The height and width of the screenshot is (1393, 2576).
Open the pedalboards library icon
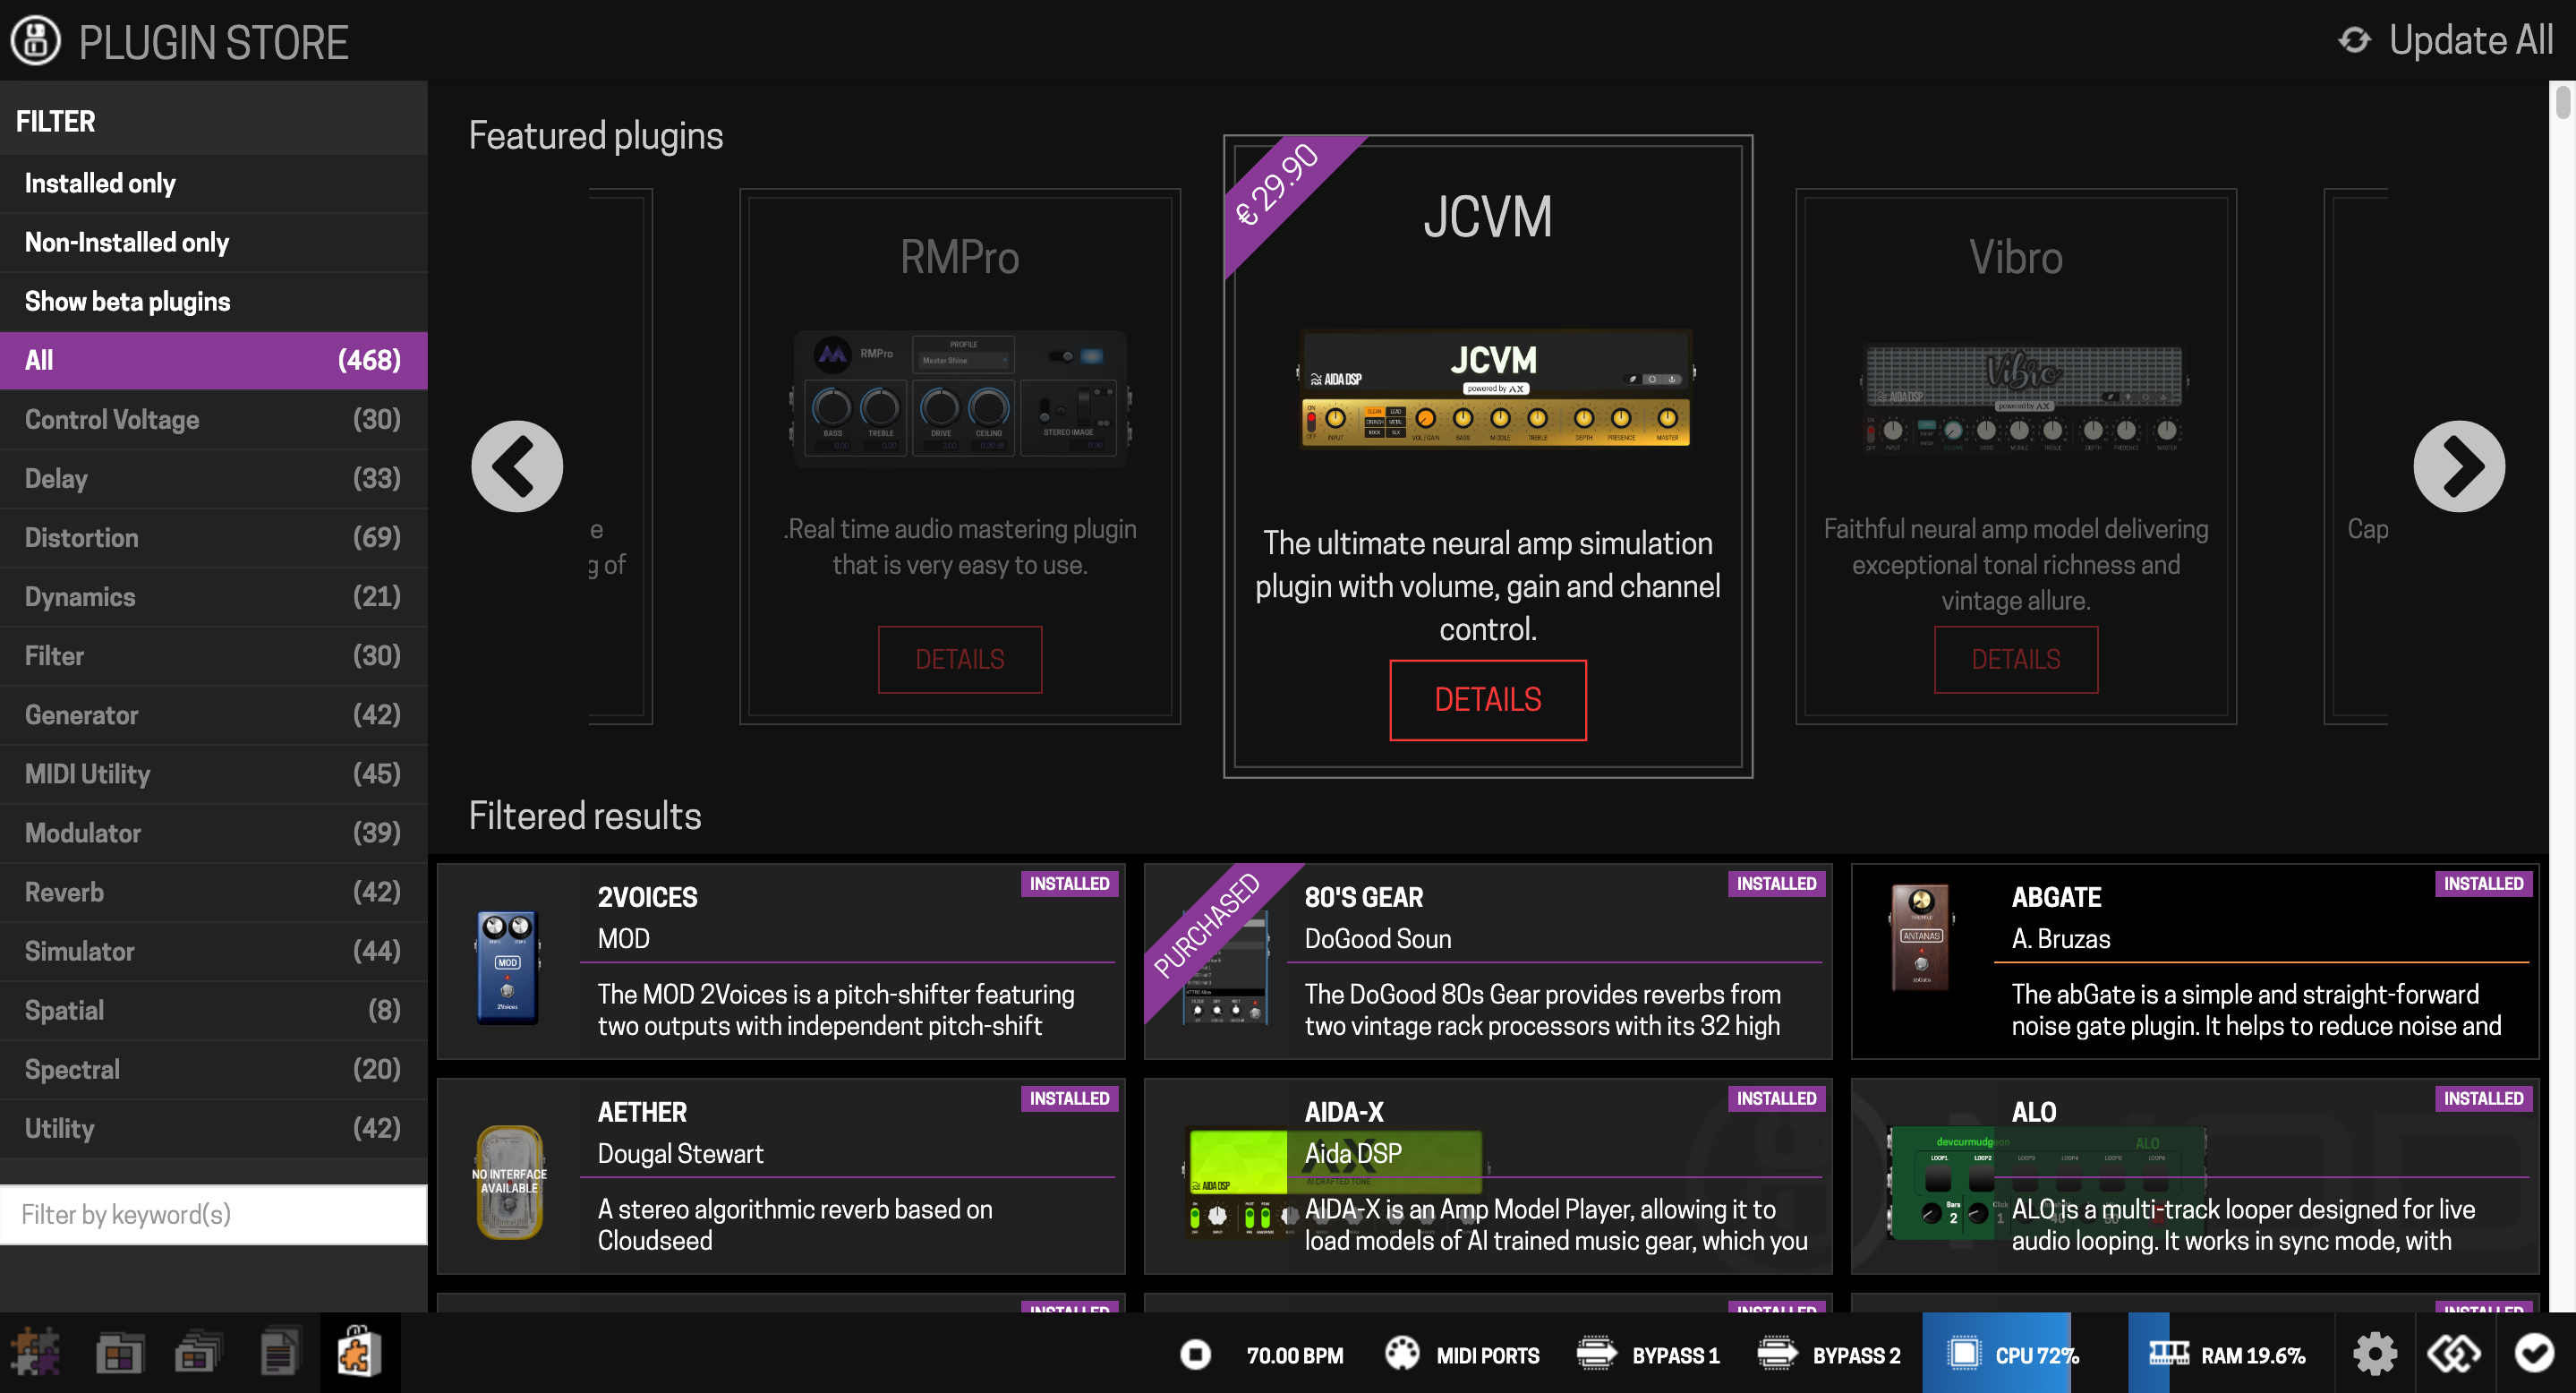pyautogui.click(x=119, y=1354)
